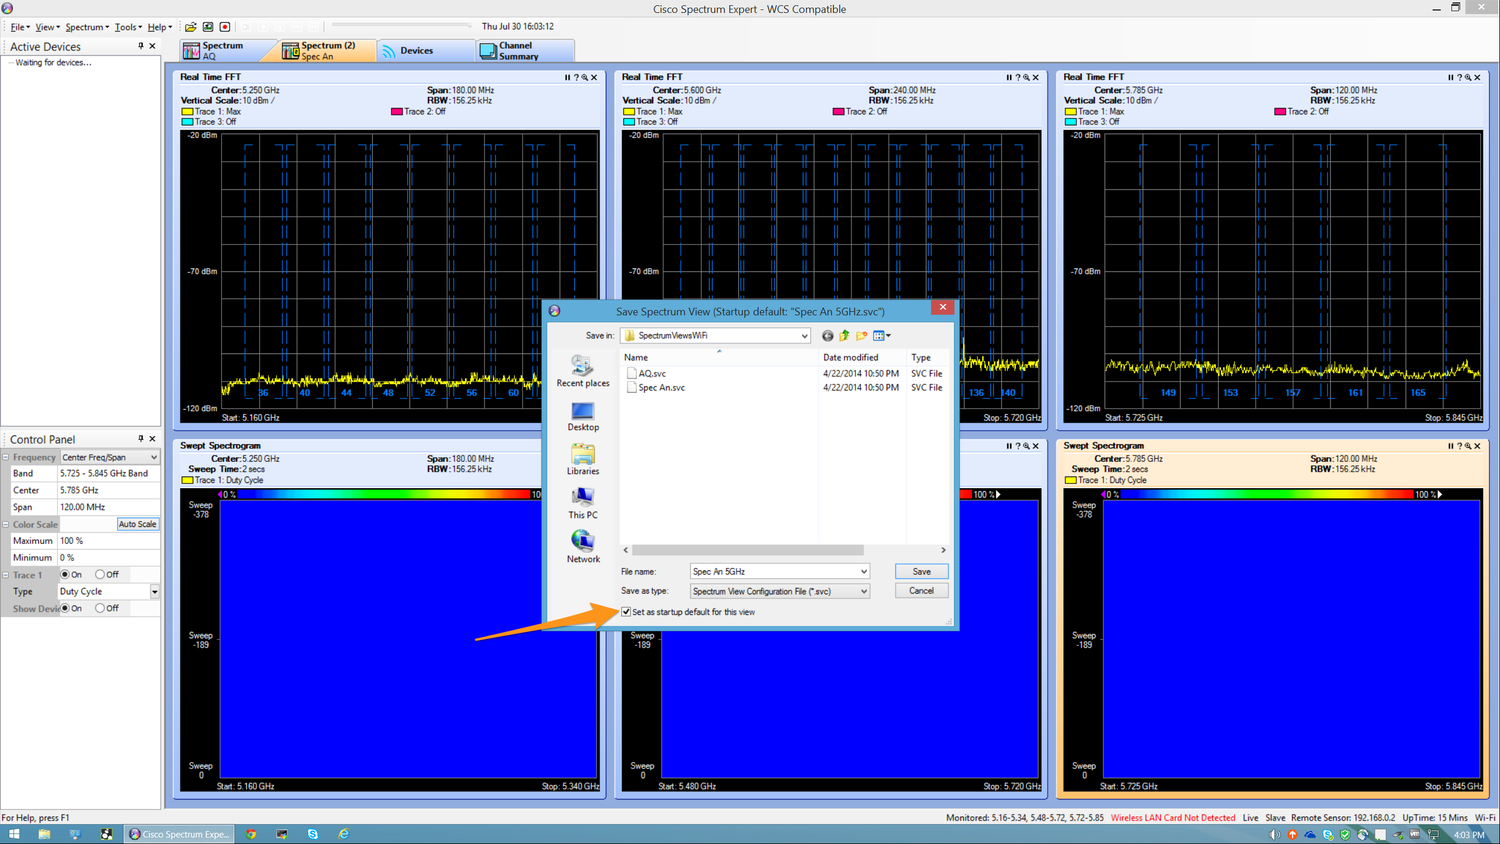Select the Show Device Off radio button
Viewport: 1500px width, 844px height.
[100, 608]
